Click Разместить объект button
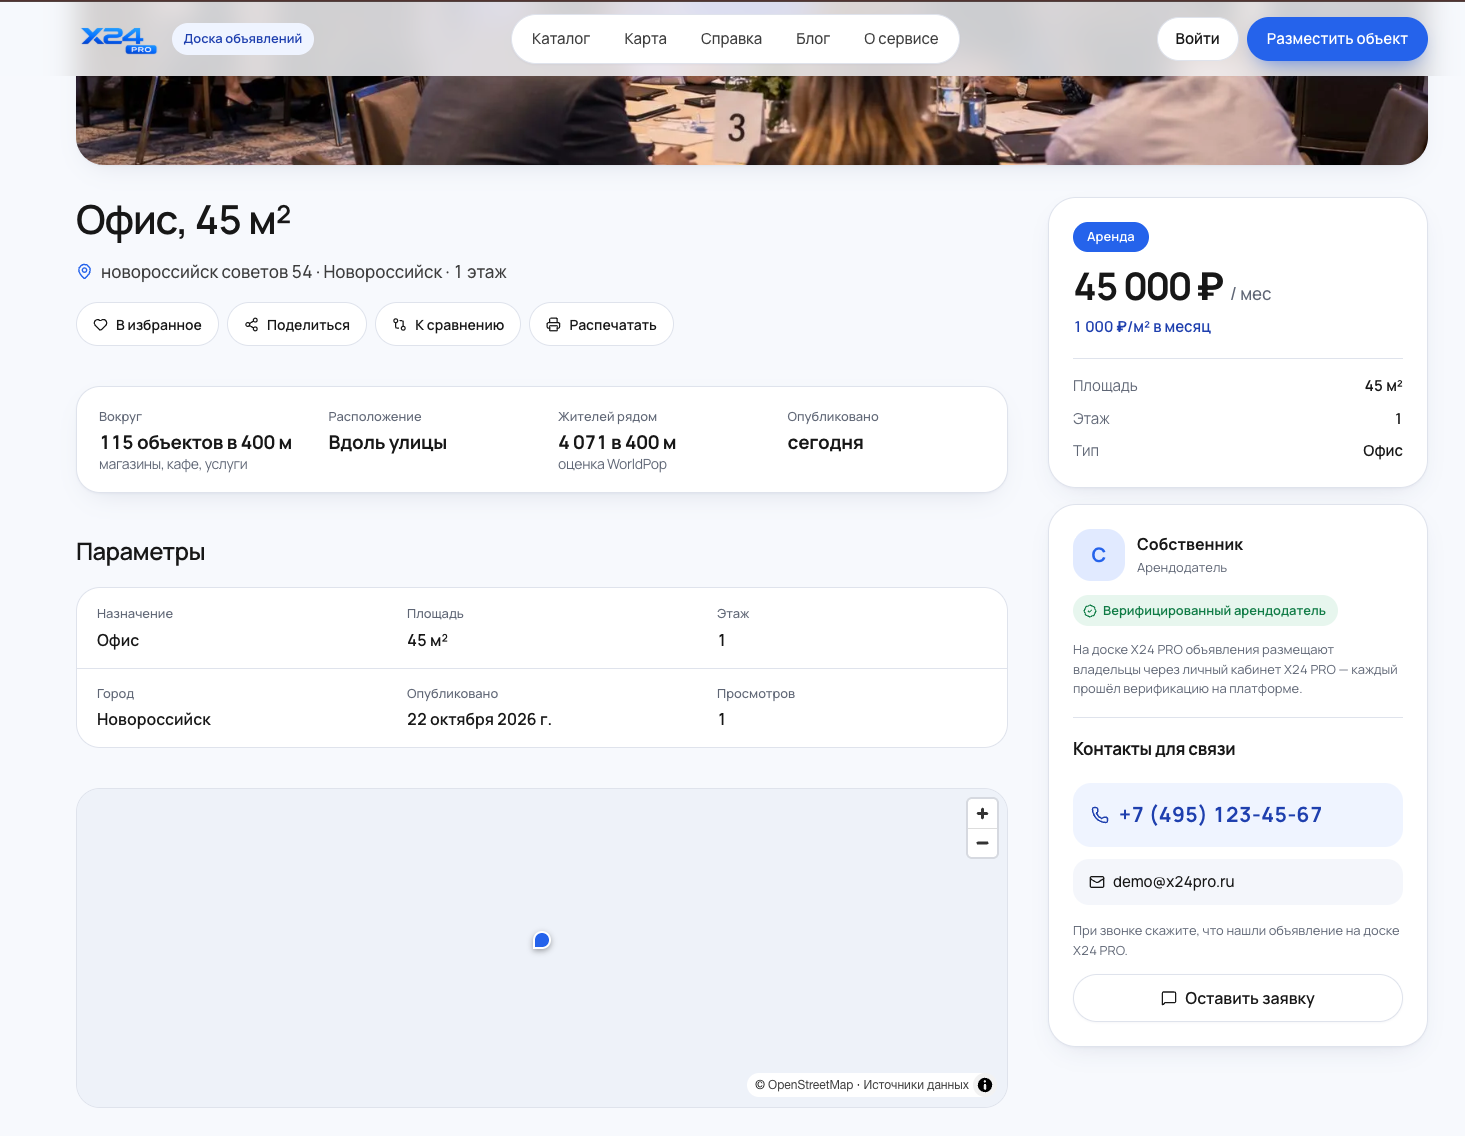 pos(1337,39)
